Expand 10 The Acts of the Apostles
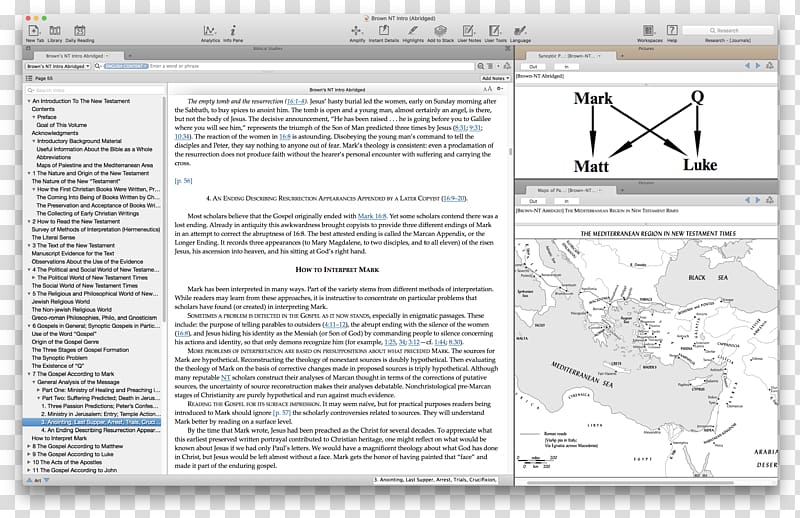This screenshot has width=800, height=518. pos(29,462)
